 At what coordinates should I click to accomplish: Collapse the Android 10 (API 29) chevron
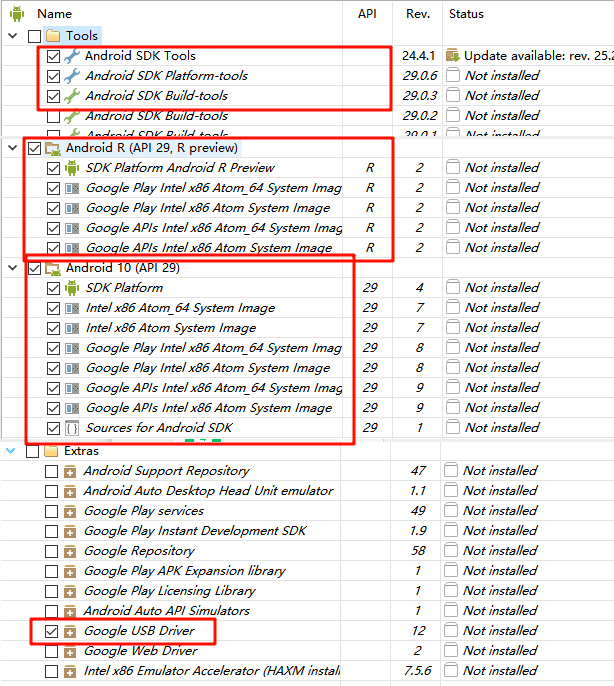(x=13, y=268)
